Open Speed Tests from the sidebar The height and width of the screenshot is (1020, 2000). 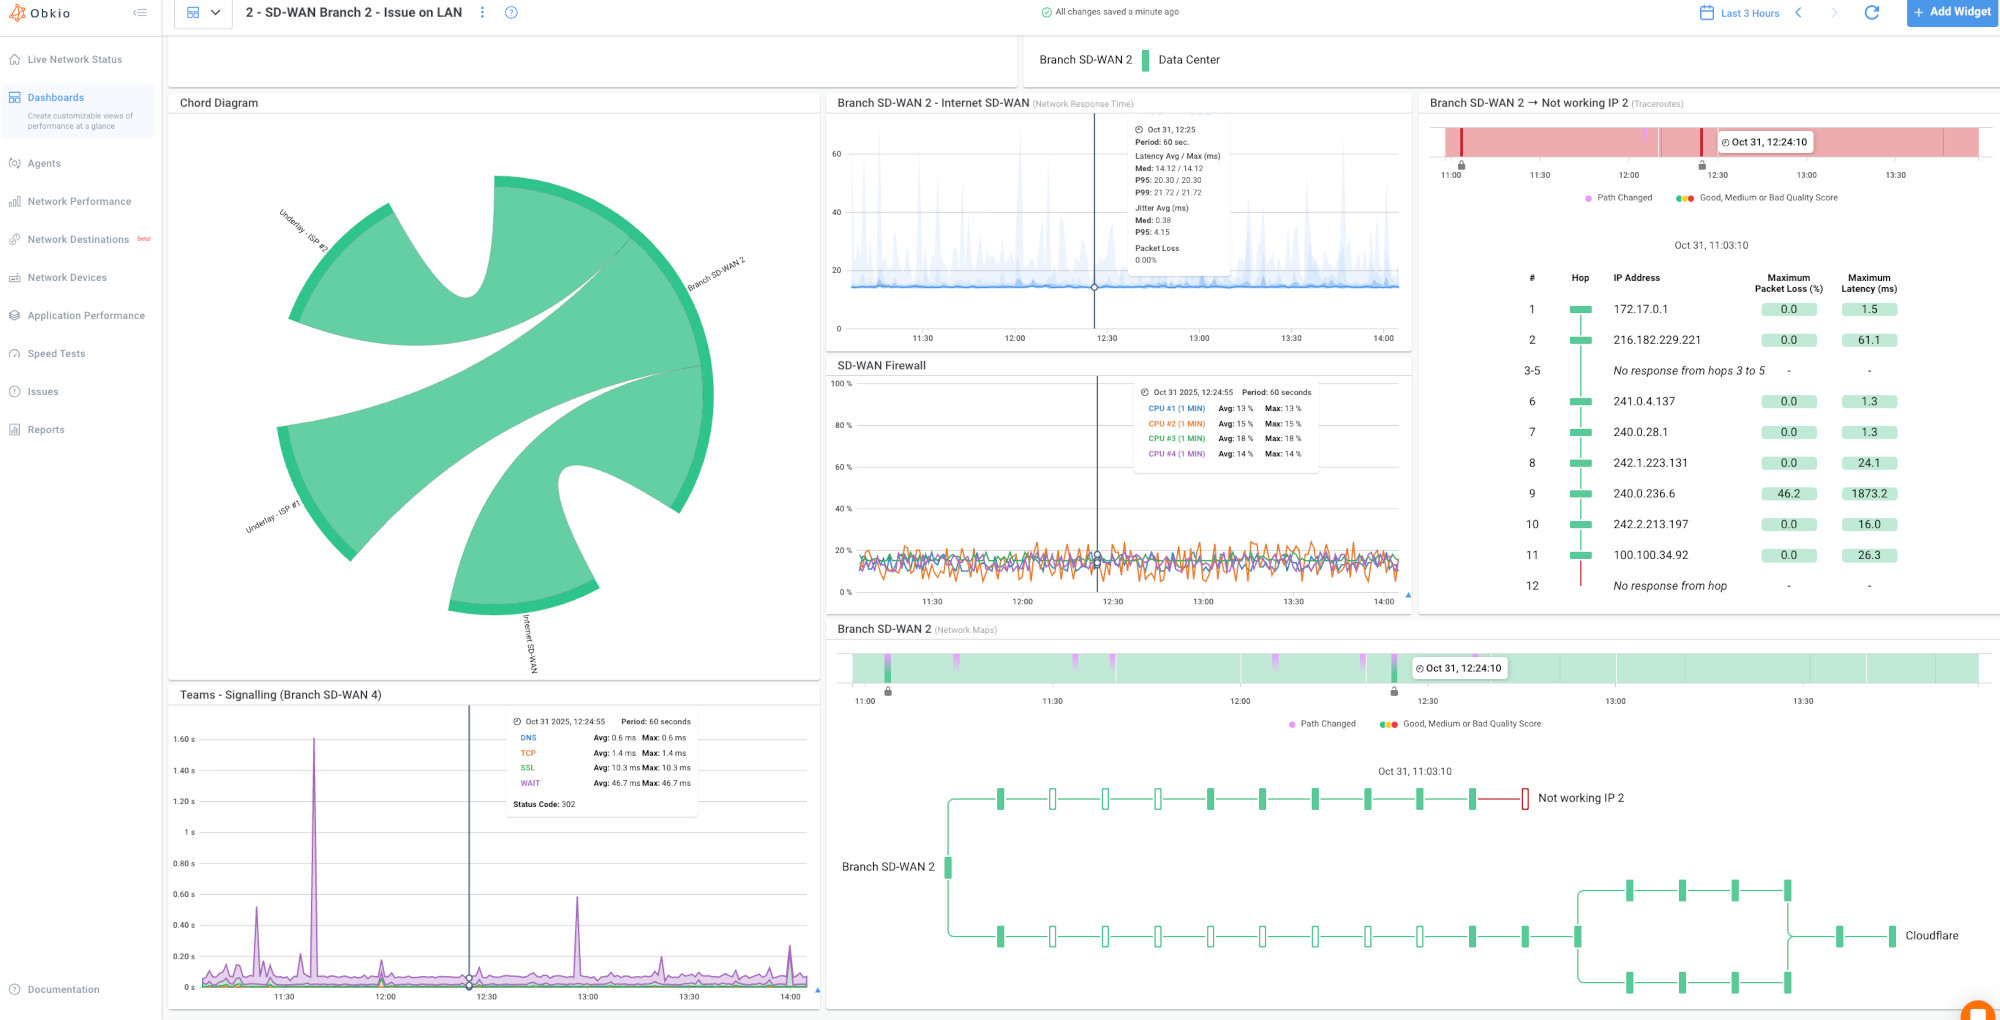56,353
